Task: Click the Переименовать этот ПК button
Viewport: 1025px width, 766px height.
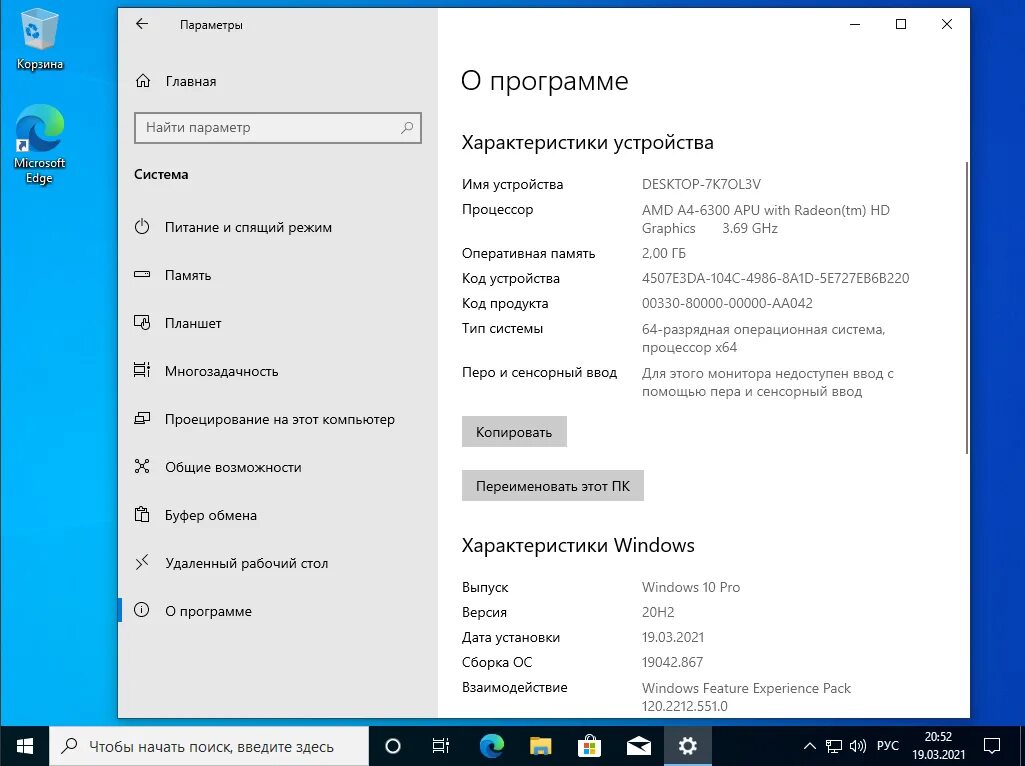Action: [552, 486]
